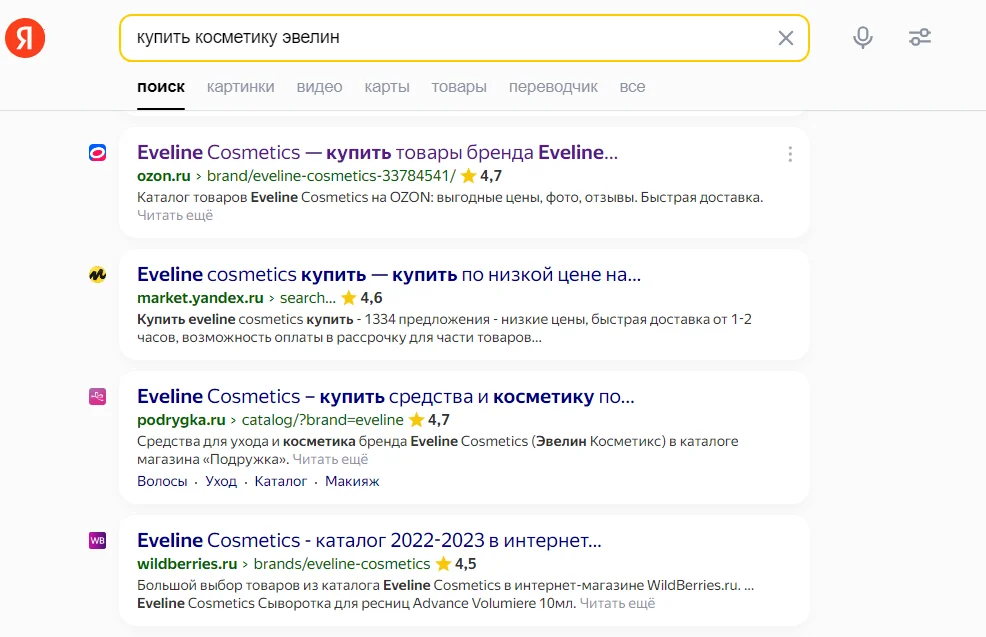Screen dimensions: 986x637
Task: Switch to the картинки tab
Action: coord(240,87)
